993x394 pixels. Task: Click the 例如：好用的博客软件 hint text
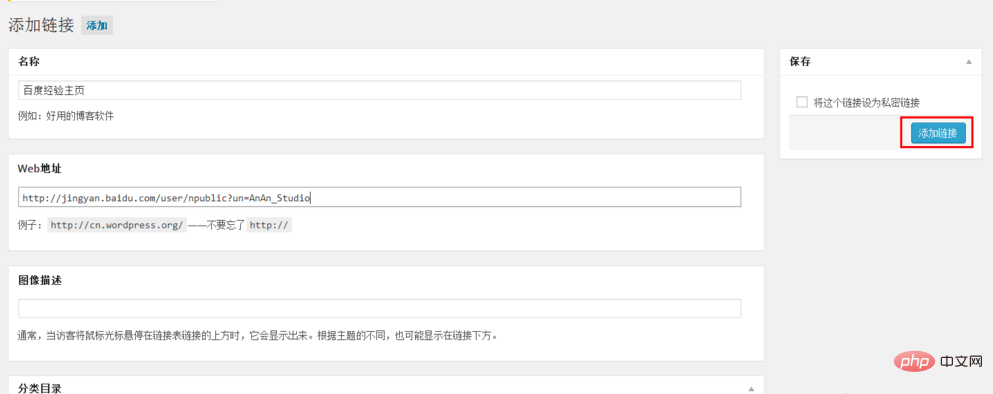coord(66,117)
